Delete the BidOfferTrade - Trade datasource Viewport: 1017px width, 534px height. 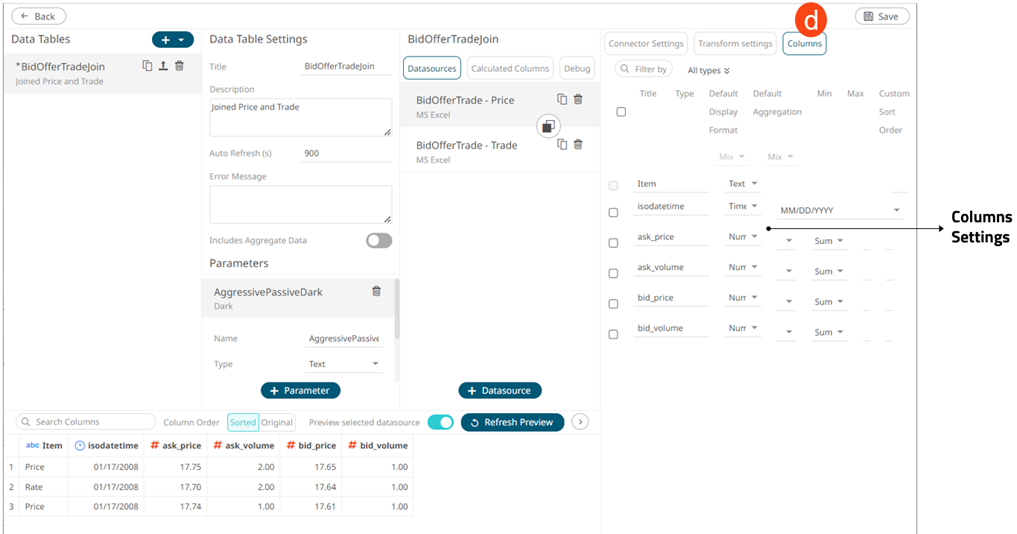(578, 144)
